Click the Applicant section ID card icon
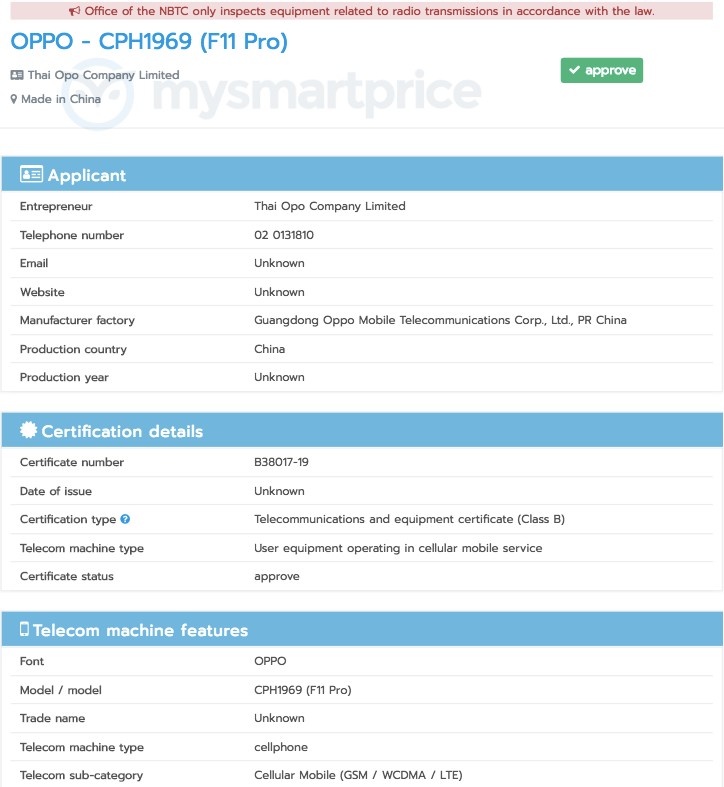The height and width of the screenshot is (787, 724). 31,174
